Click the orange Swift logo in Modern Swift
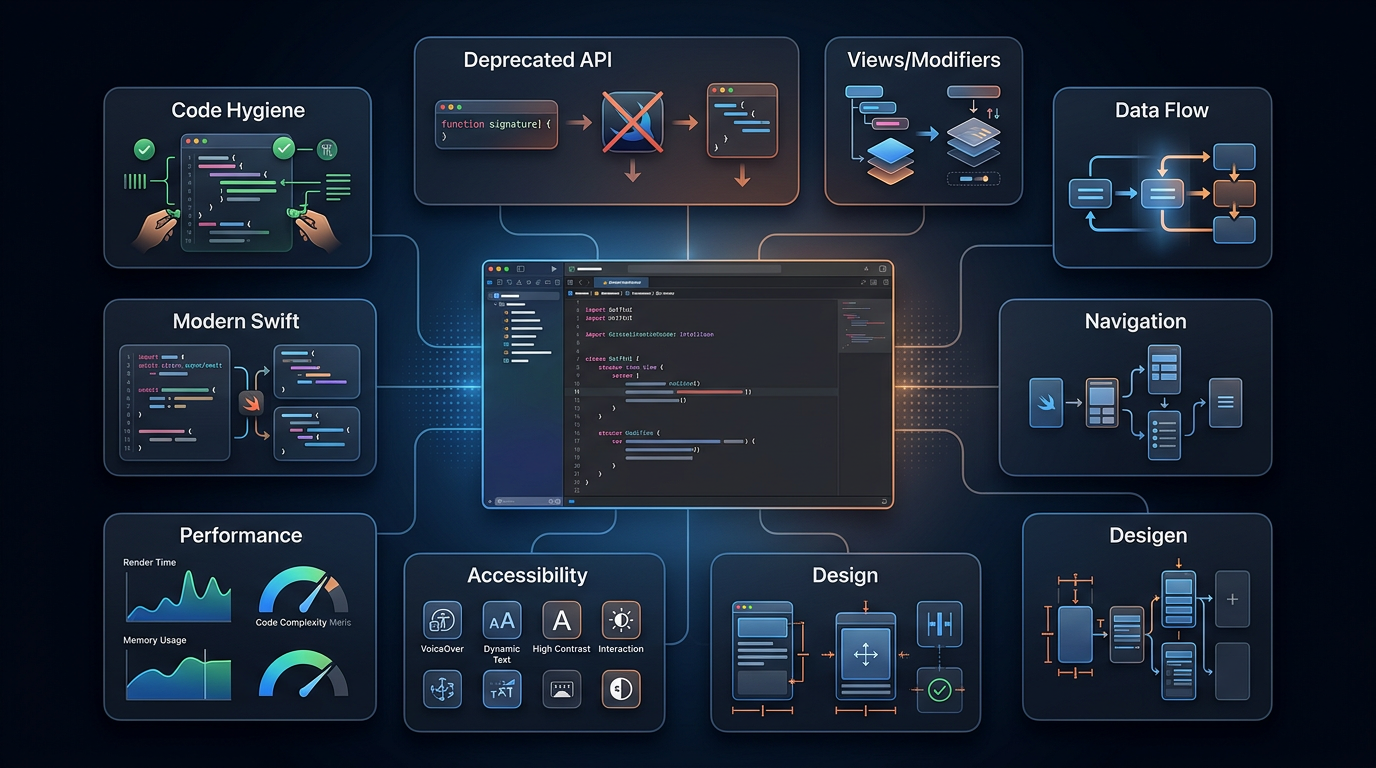The image size is (1376, 768). coord(251,404)
